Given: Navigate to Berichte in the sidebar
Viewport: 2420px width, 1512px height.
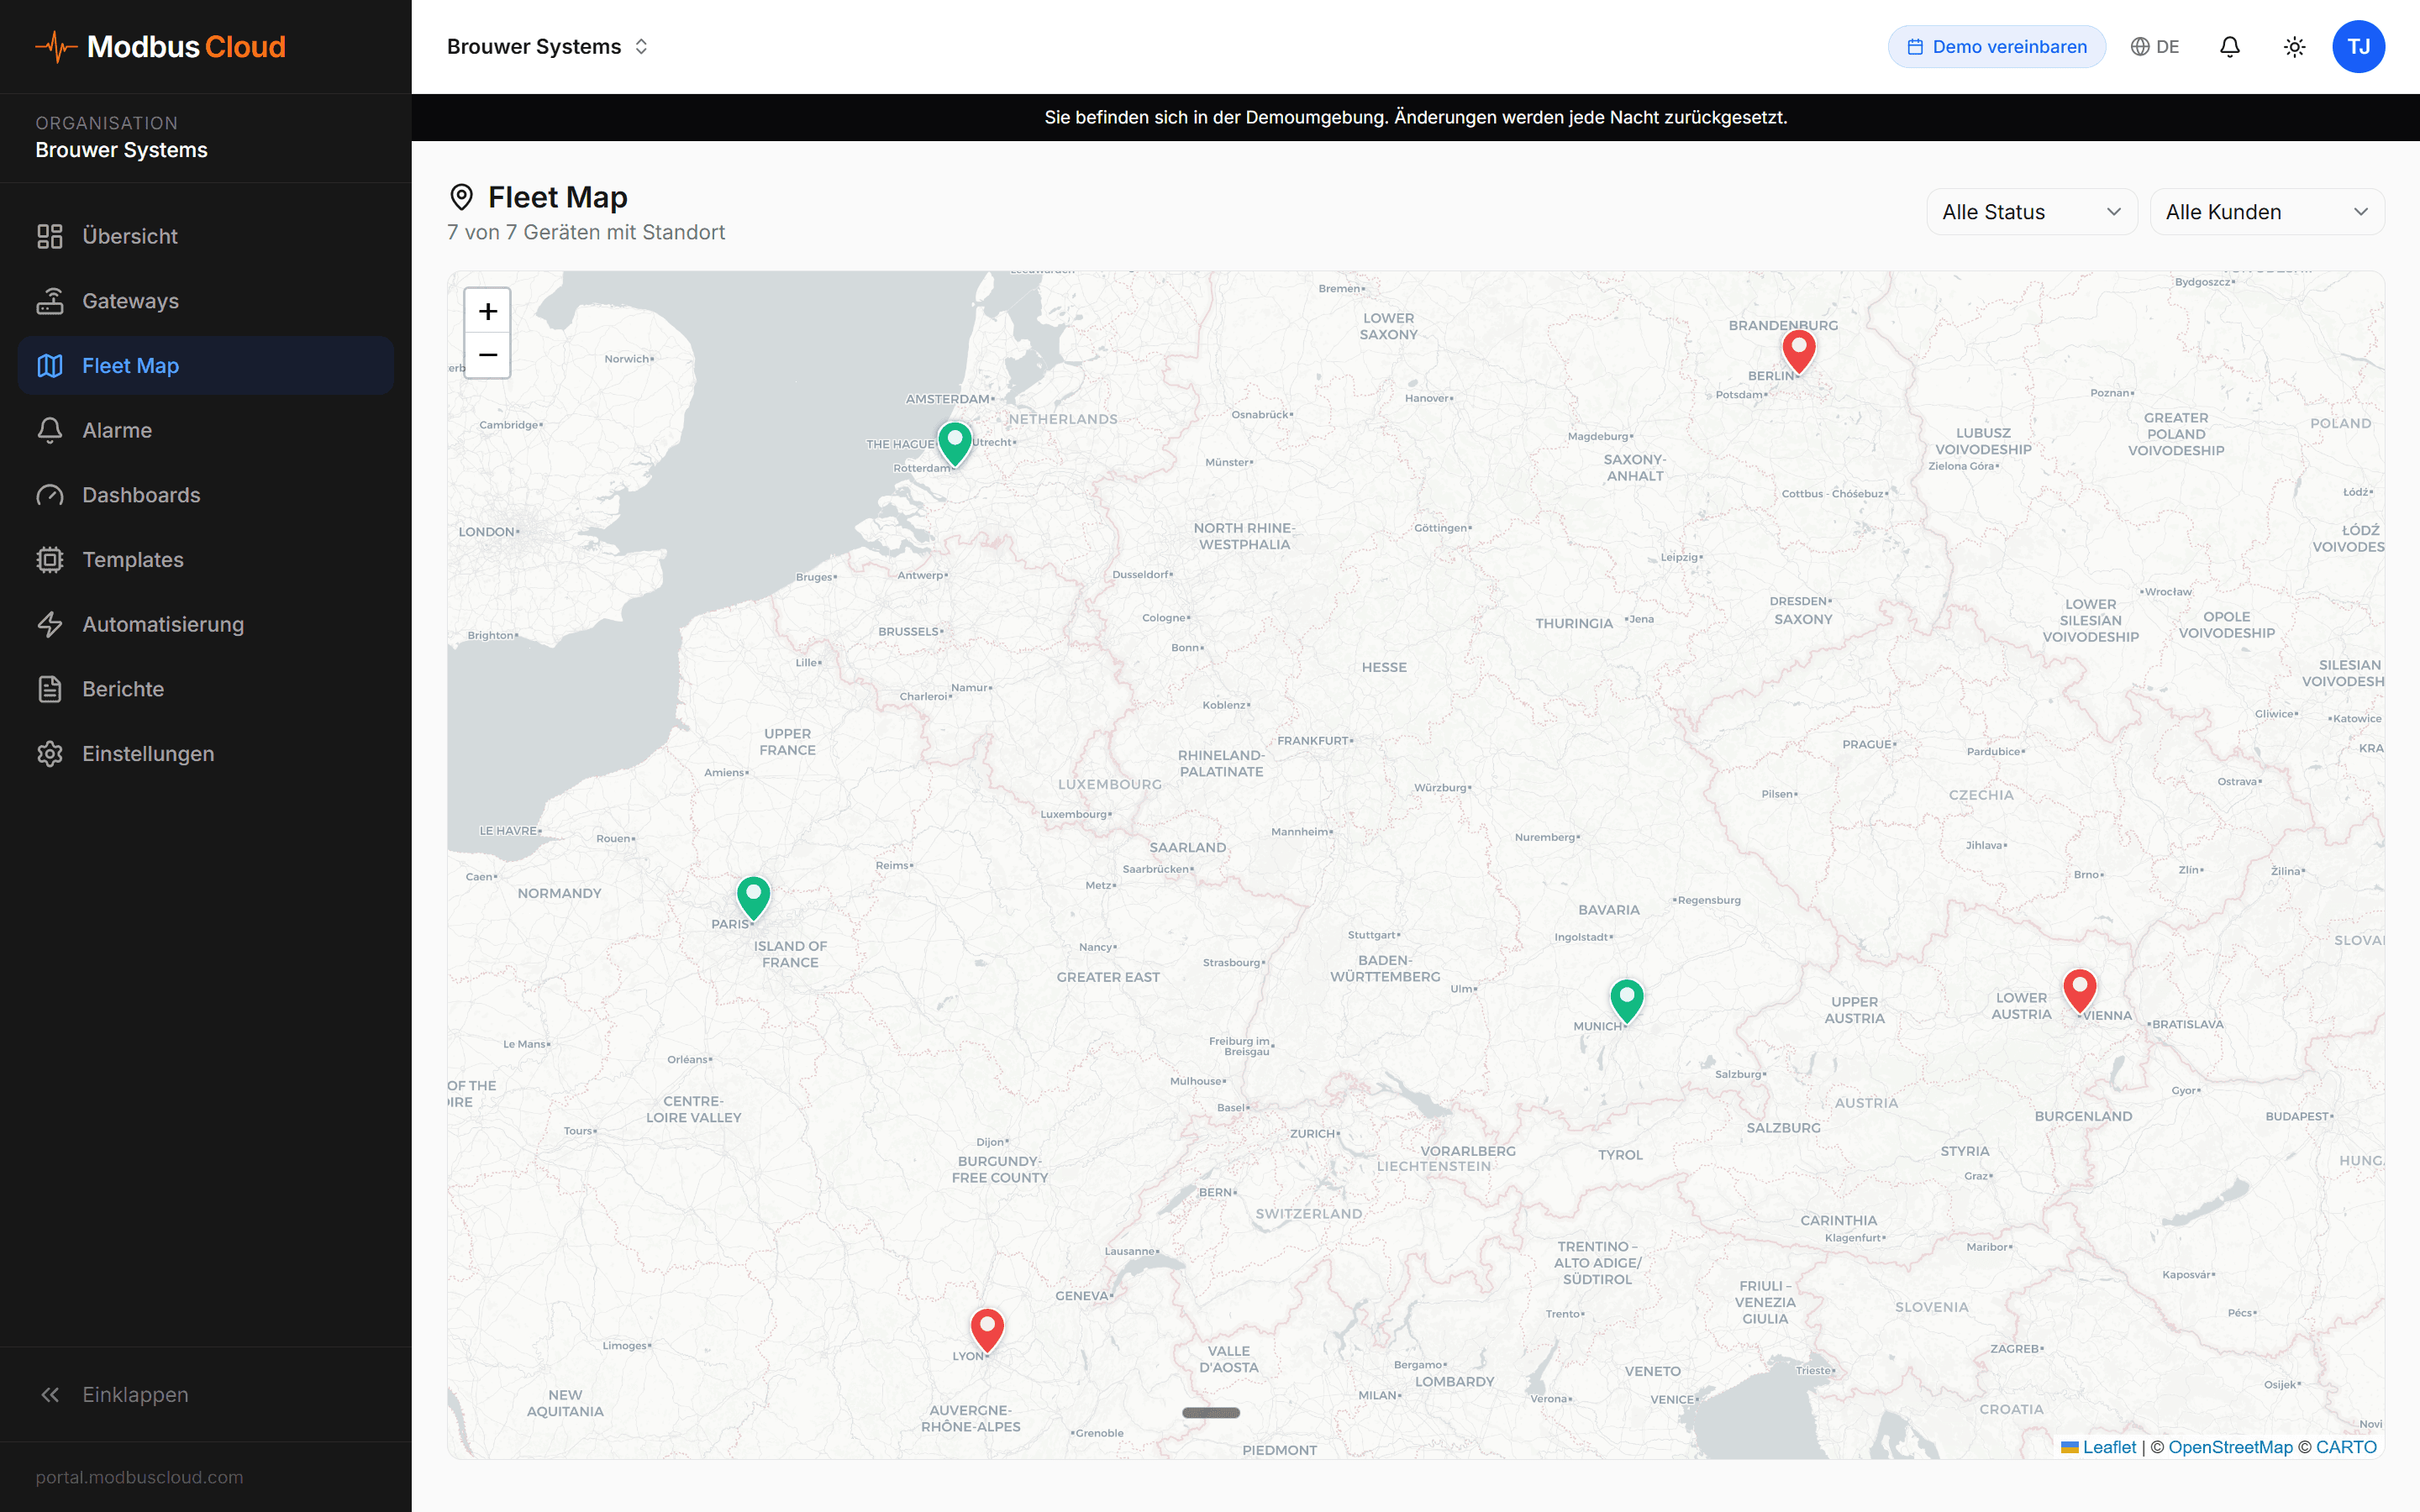Looking at the screenshot, I should point(50,688).
